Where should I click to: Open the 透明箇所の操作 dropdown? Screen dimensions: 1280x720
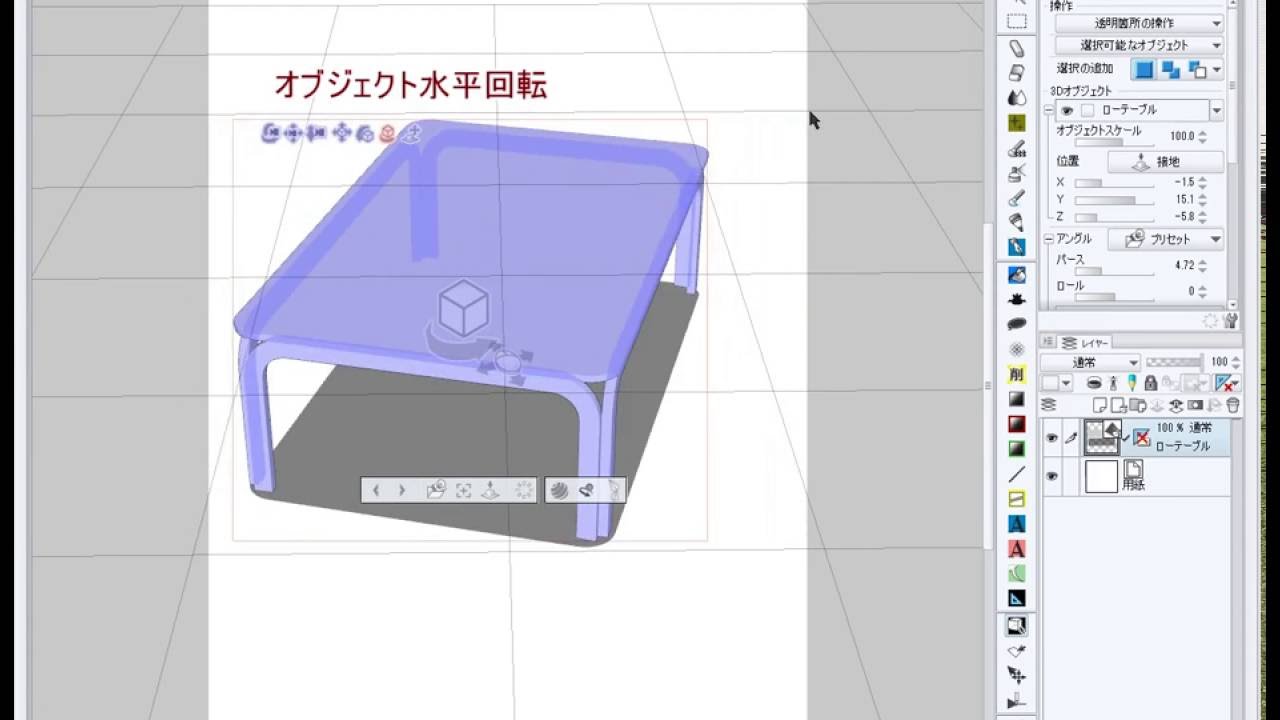1139,22
